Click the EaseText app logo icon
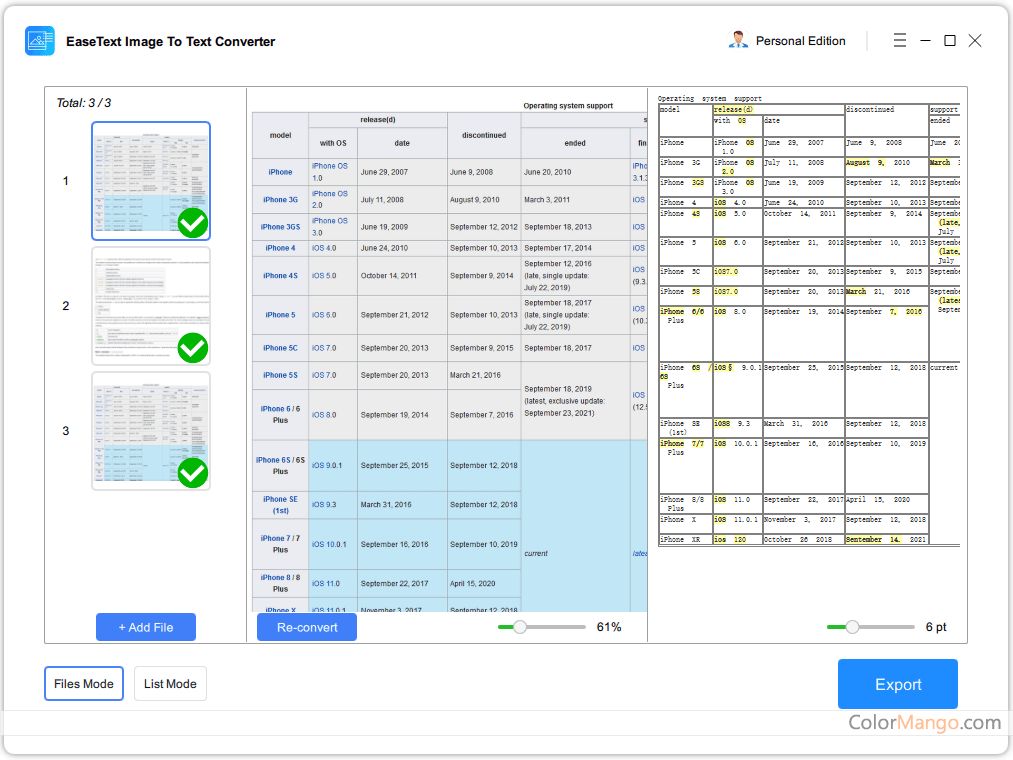This screenshot has height=760, width=1013. coord(40,41)
